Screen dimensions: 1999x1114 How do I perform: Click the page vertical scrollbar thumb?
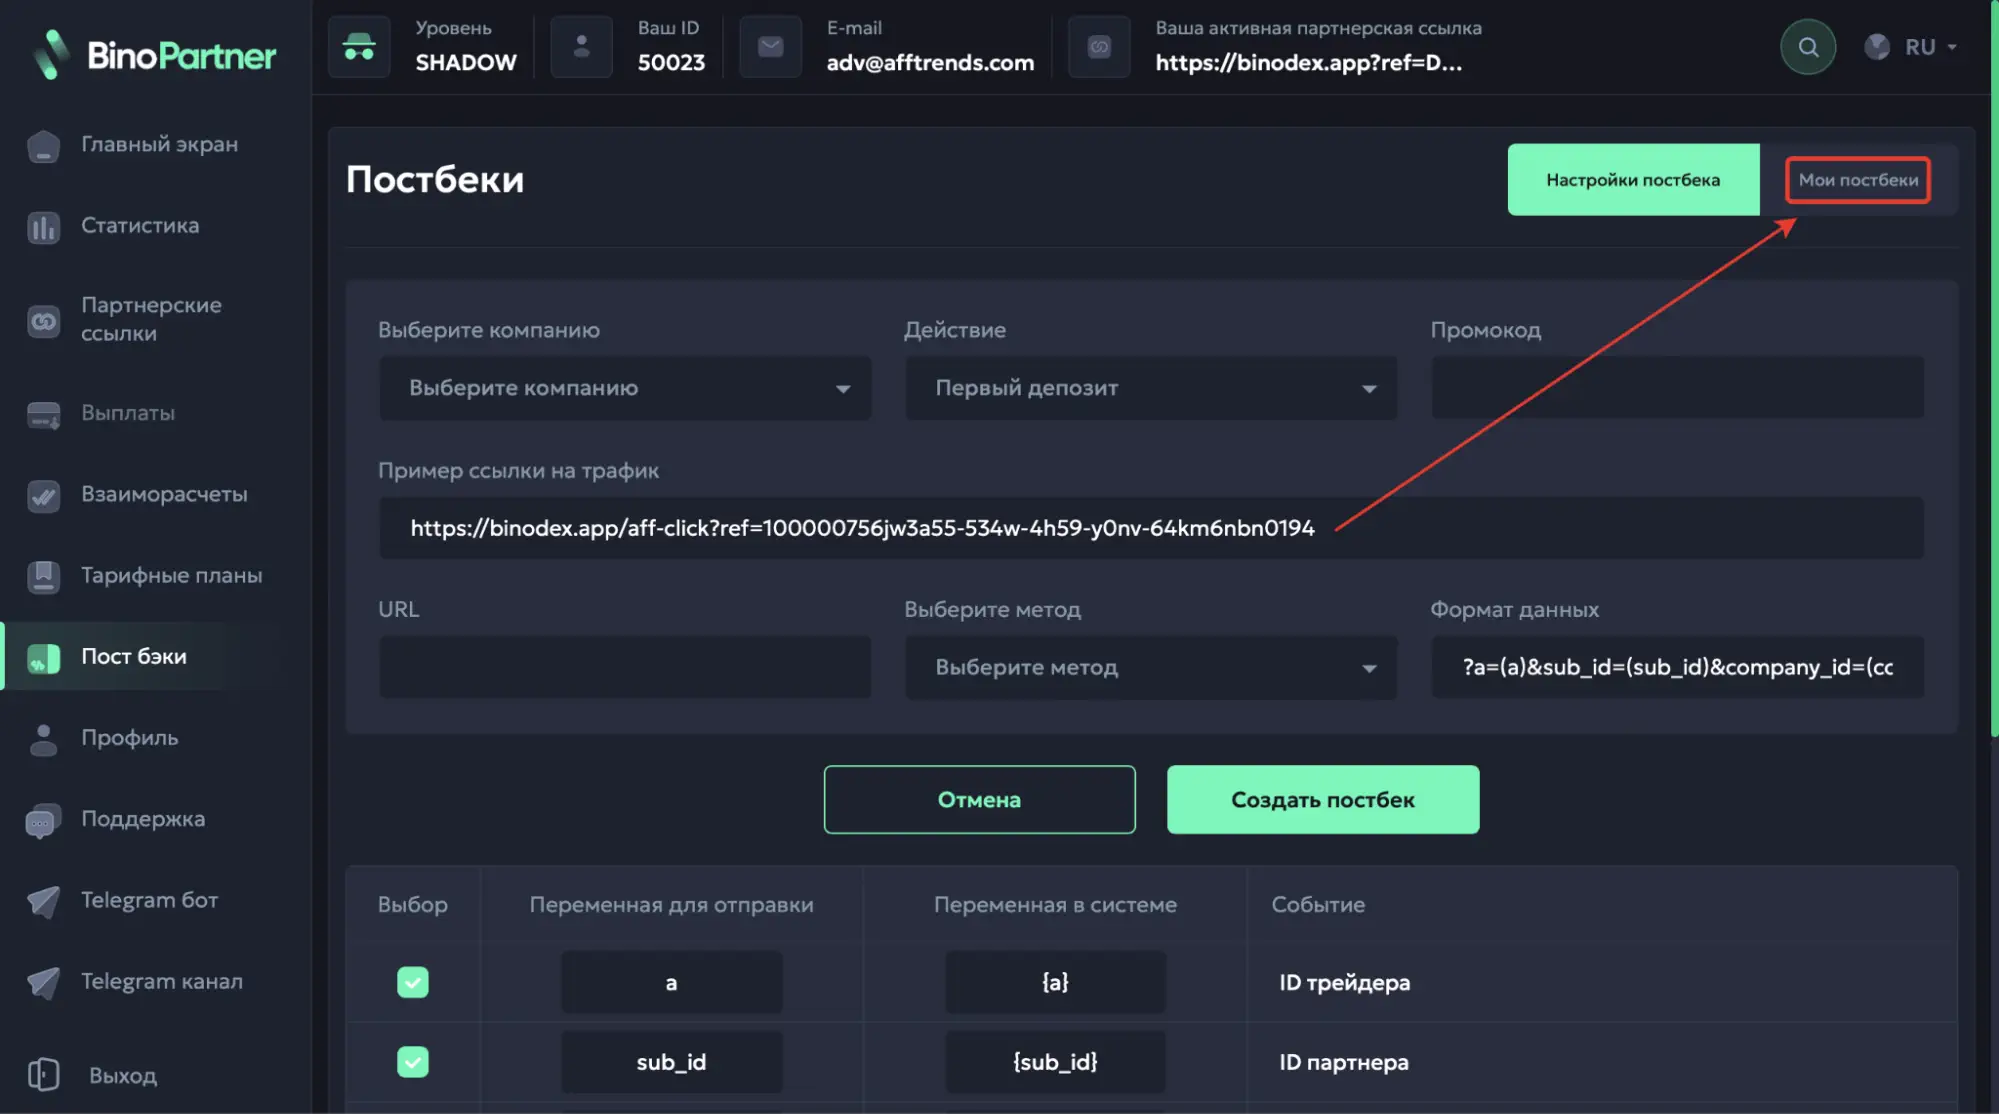[x=1994, y=370]
